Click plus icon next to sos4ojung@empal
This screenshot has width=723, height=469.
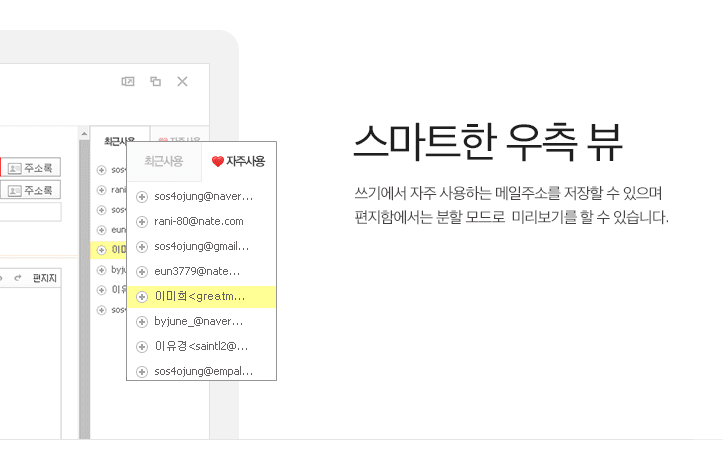tap(142, 372)
